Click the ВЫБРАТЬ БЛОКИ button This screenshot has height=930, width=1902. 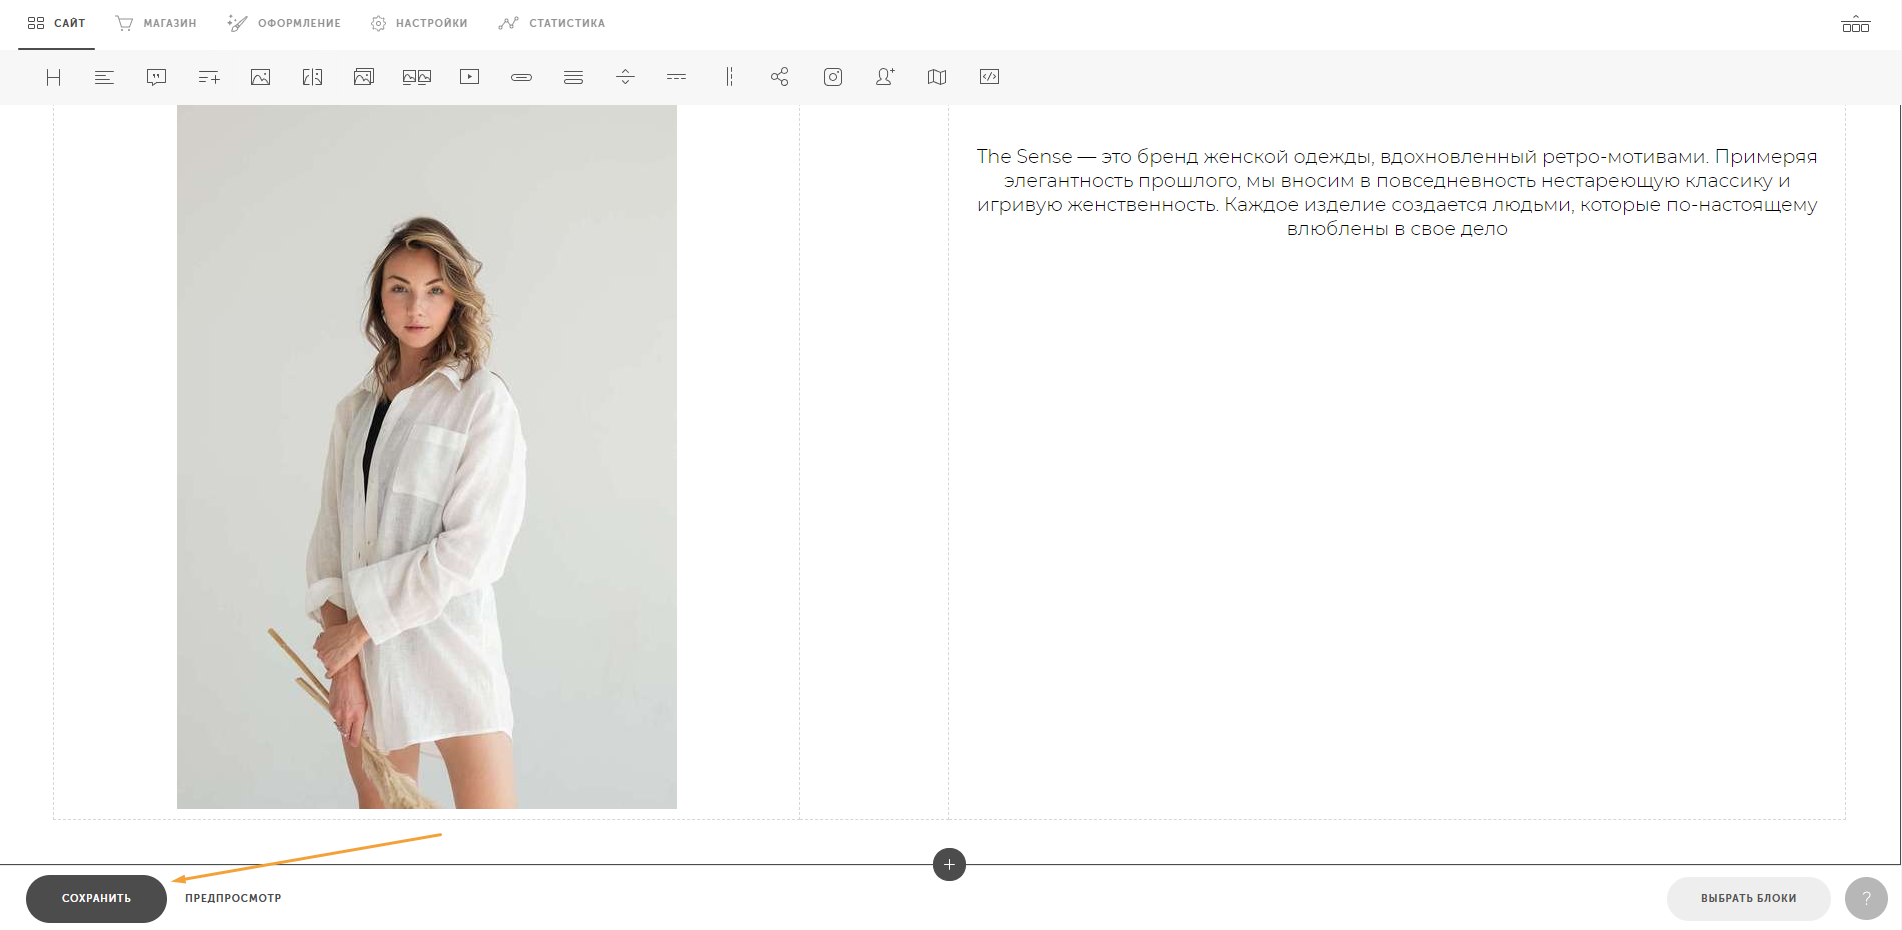click(x=1748, y=898)
